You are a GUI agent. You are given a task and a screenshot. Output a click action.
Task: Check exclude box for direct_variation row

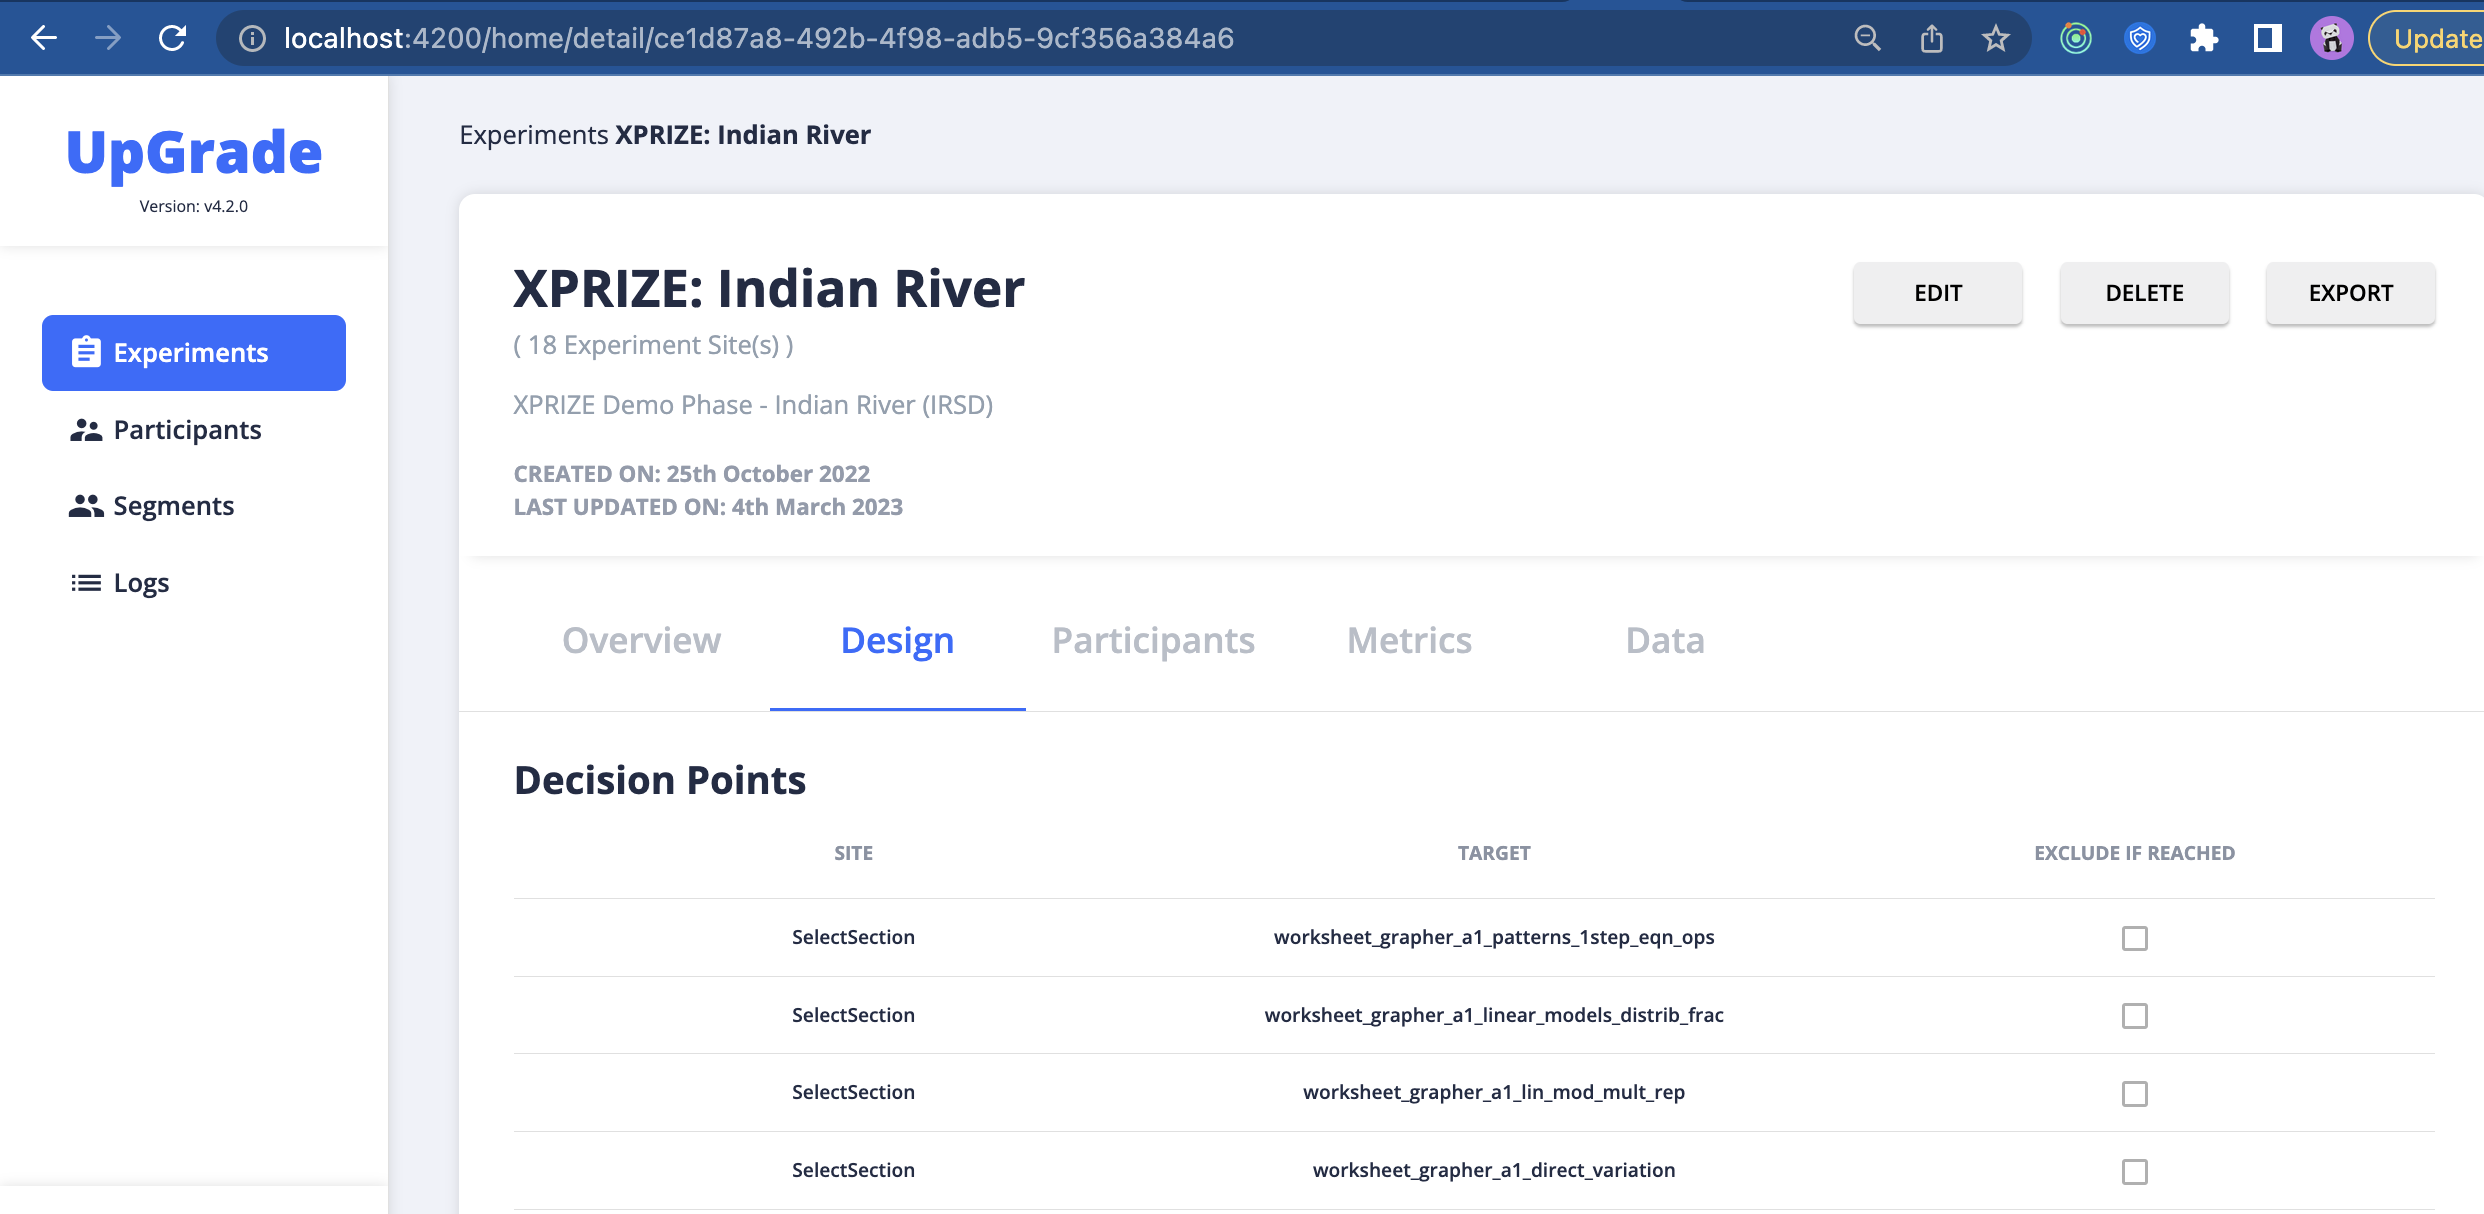[2135, 1171]
